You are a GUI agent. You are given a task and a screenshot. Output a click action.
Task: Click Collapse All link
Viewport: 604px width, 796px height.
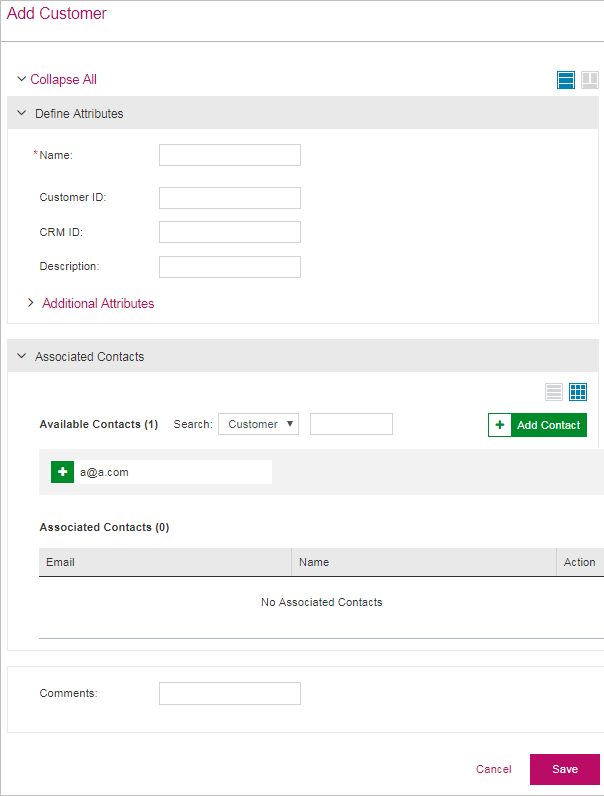coord(62,79)
